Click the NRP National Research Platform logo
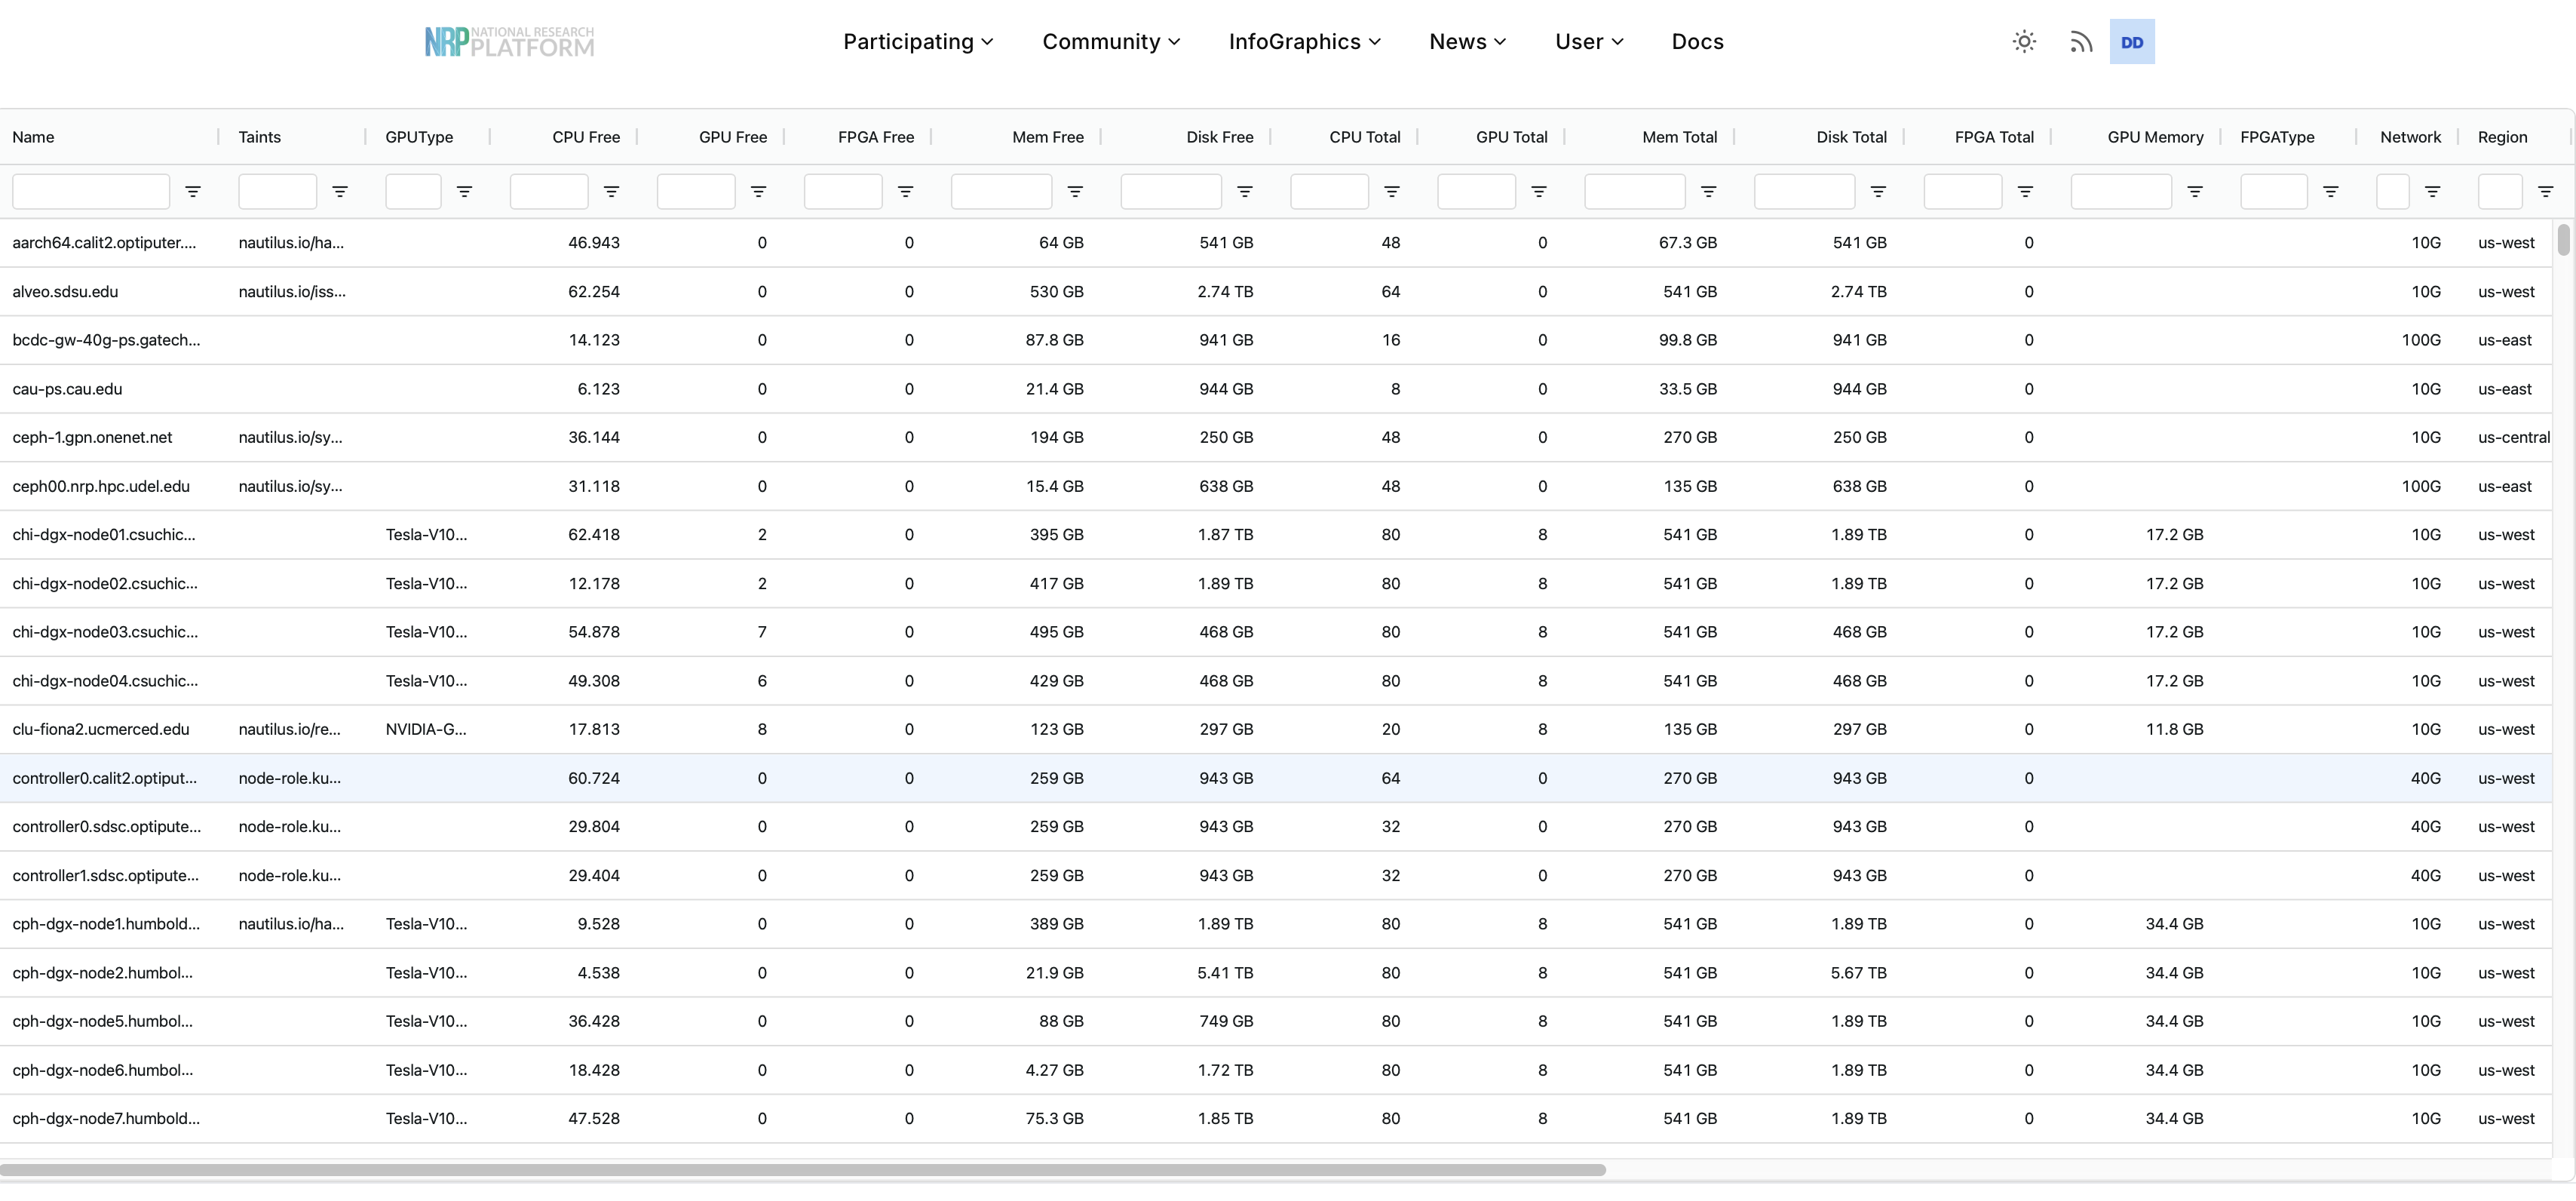 508,41
